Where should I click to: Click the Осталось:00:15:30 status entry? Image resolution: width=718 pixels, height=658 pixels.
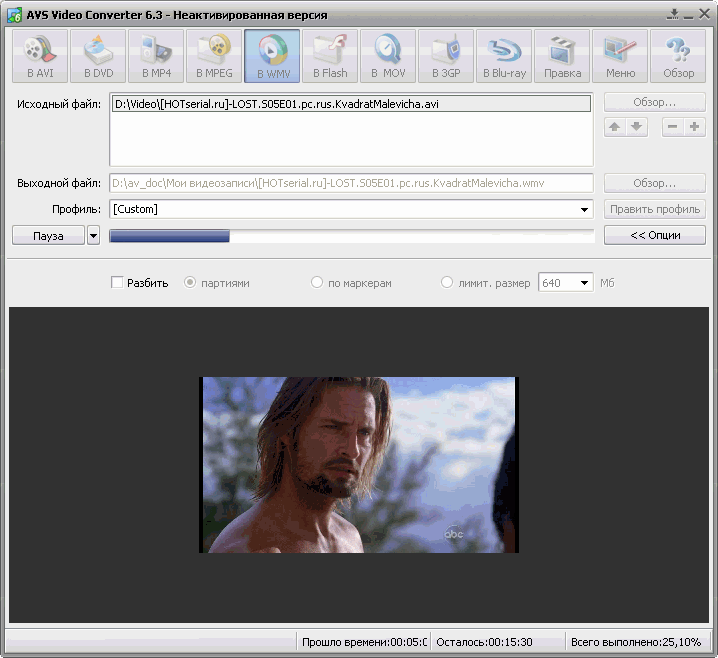point(484,642)
